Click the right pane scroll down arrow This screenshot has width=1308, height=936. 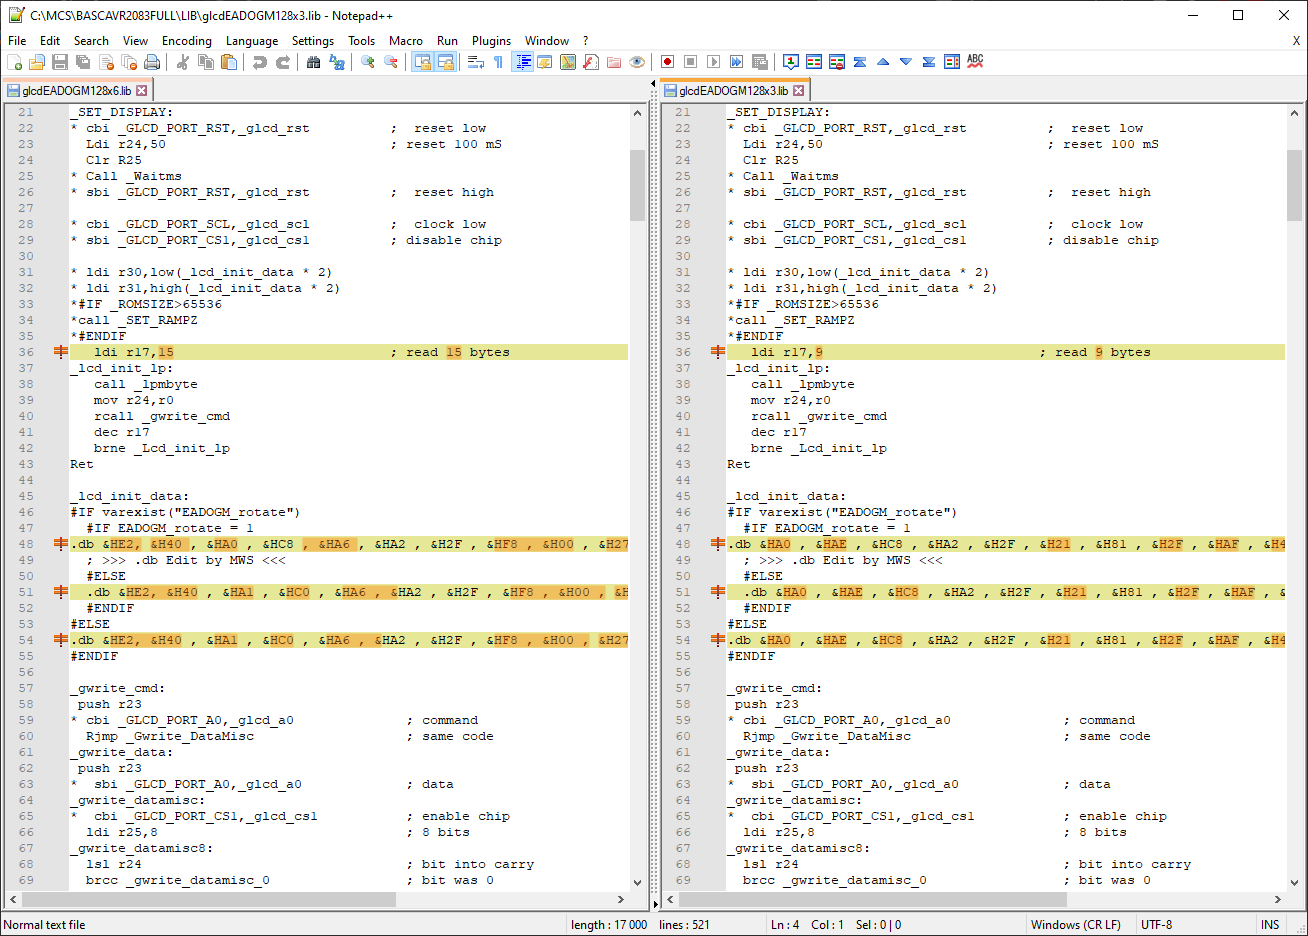point(1294,883)
